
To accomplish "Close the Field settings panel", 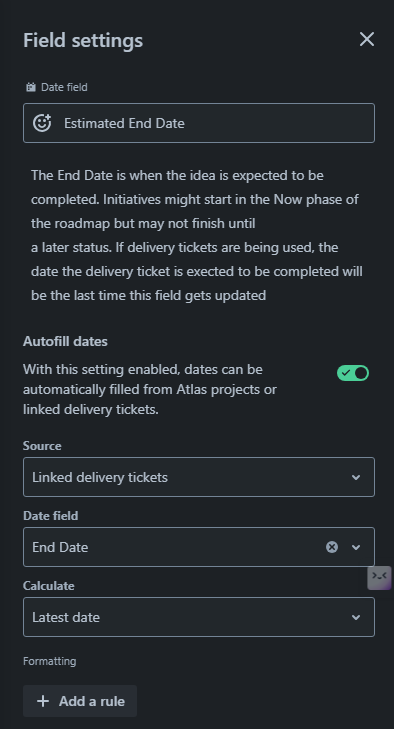I will pyautogui.click(x=367, y=40).
